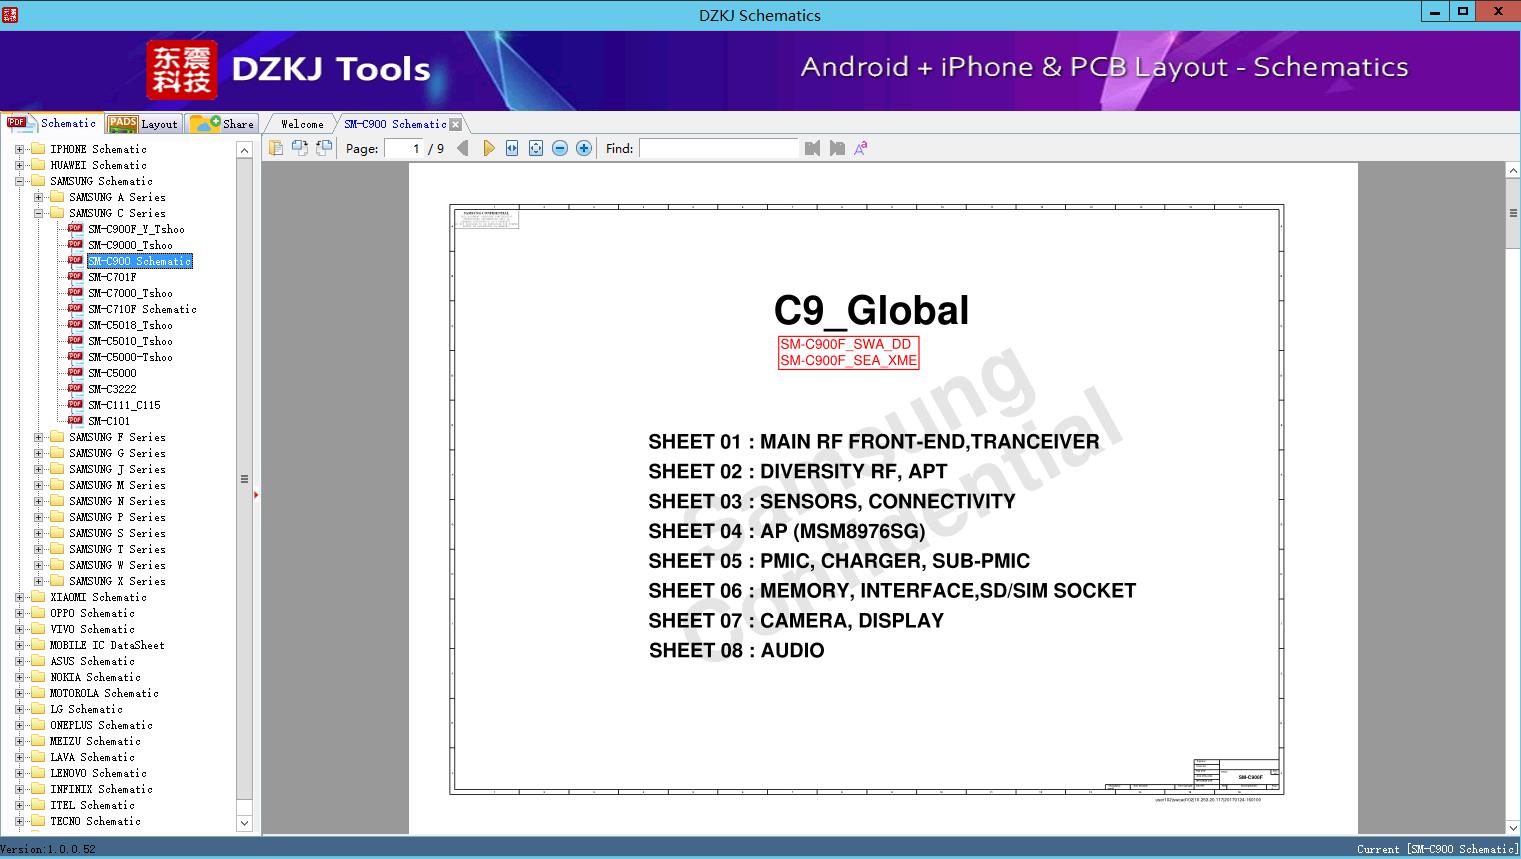1521x859 pixels.
Task: Open SM-C5018_Tshoo PDF file
Action: coord(130,325)
